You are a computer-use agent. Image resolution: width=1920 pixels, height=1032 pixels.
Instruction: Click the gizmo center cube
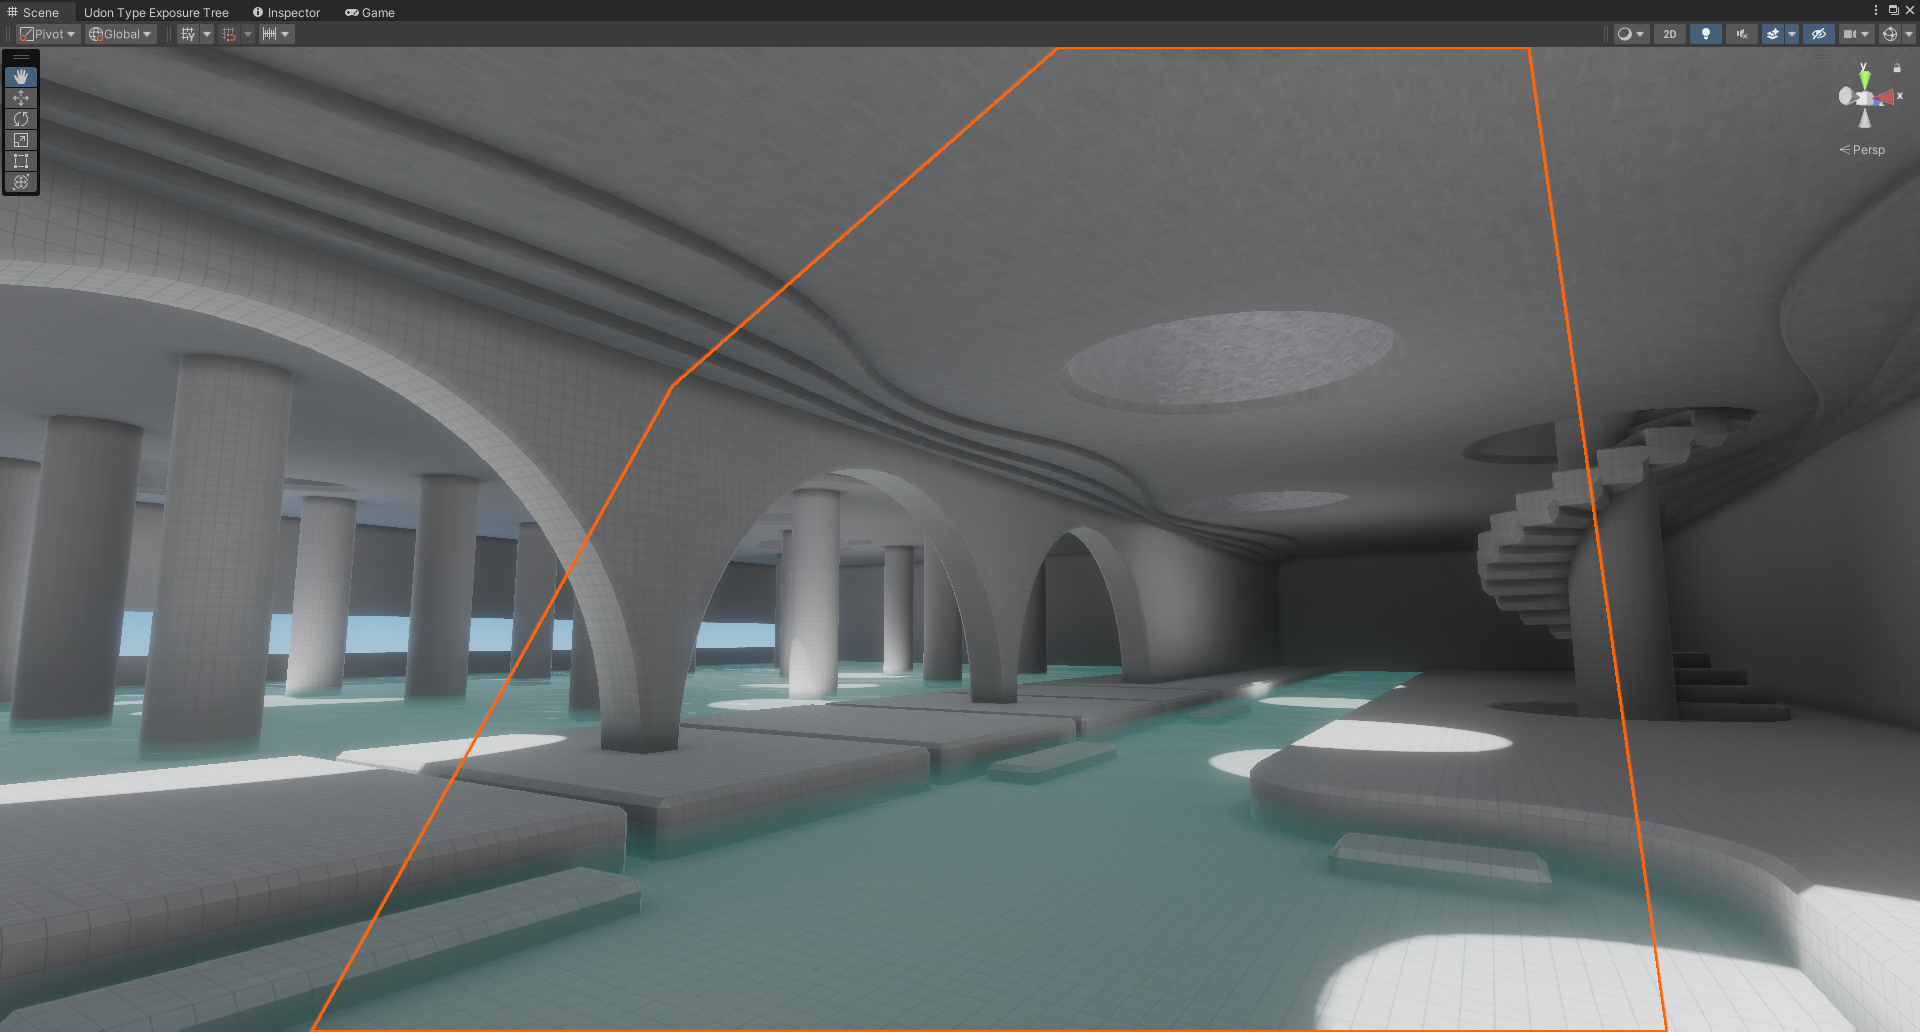coord(1865,98)
